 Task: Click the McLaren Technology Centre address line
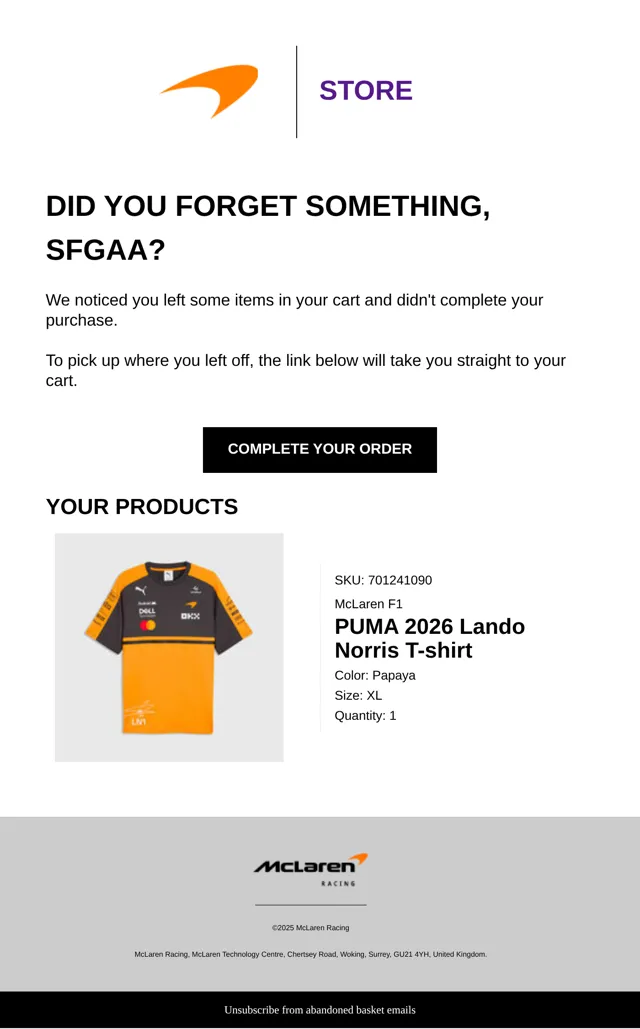pyautogui.click(x=310, y=954)
